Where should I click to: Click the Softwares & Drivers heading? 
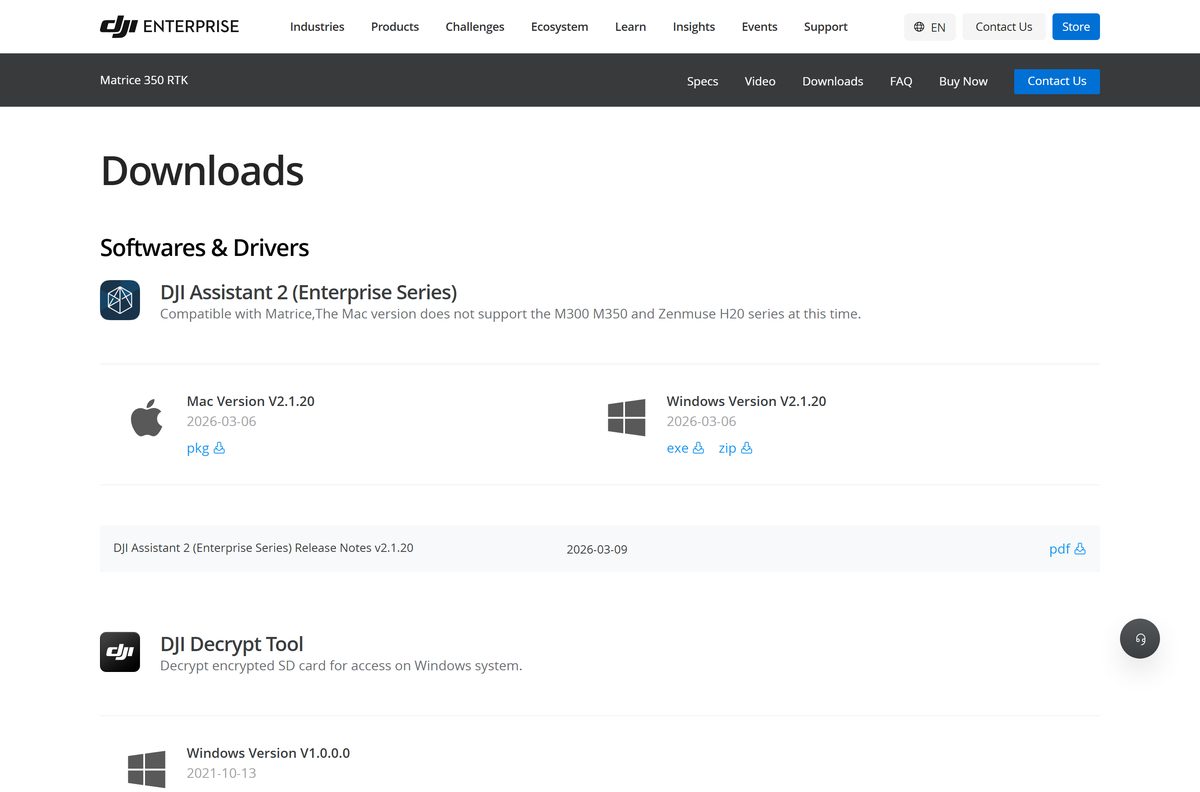205,248
